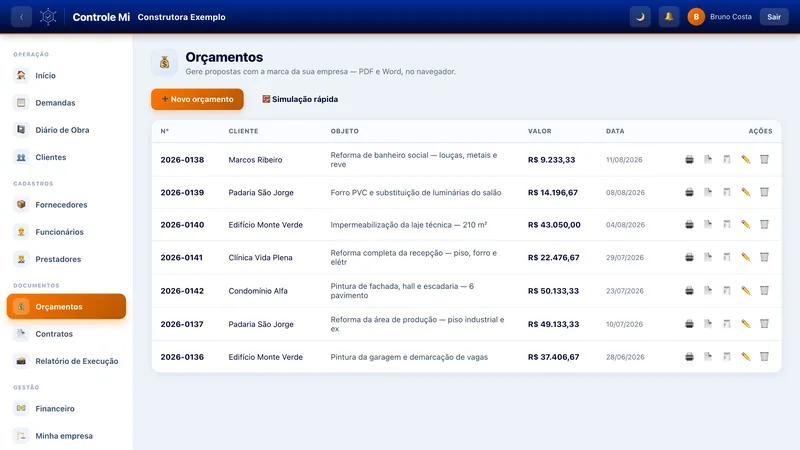Open Funcionários in the sidebar

click(x=66, y=232)
